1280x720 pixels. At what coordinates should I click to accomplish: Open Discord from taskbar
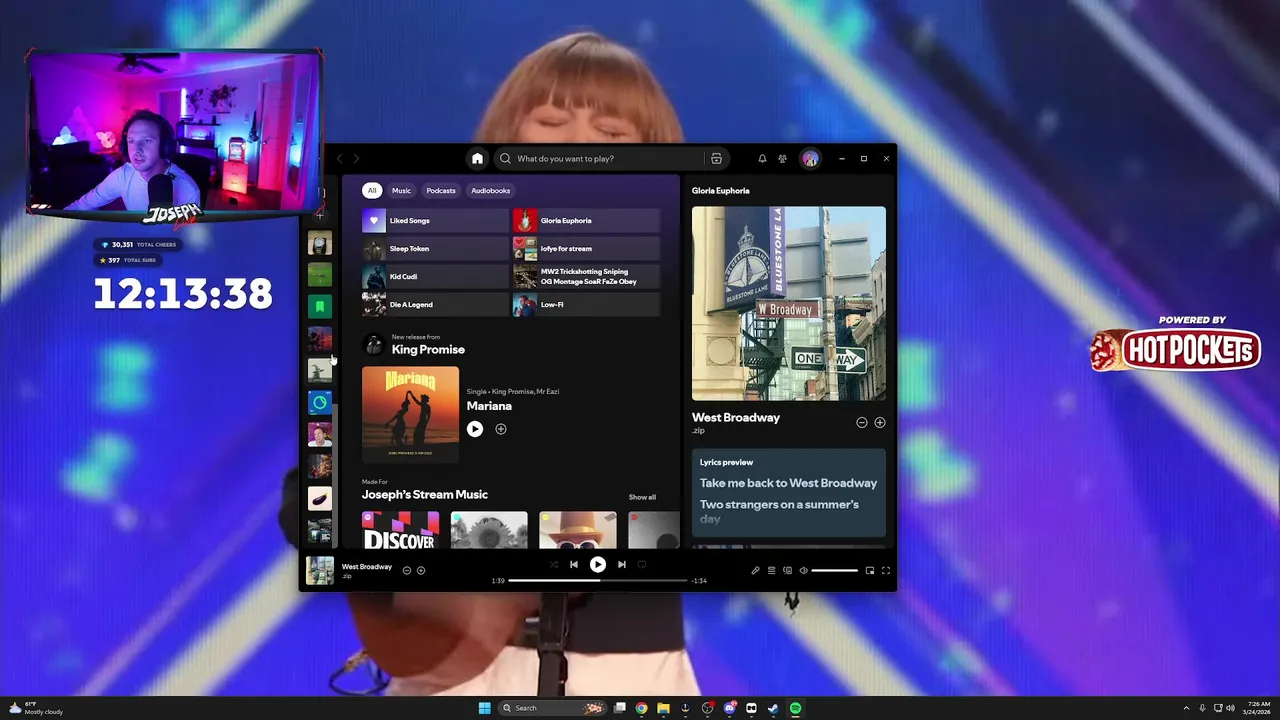[x=730, y=708]
